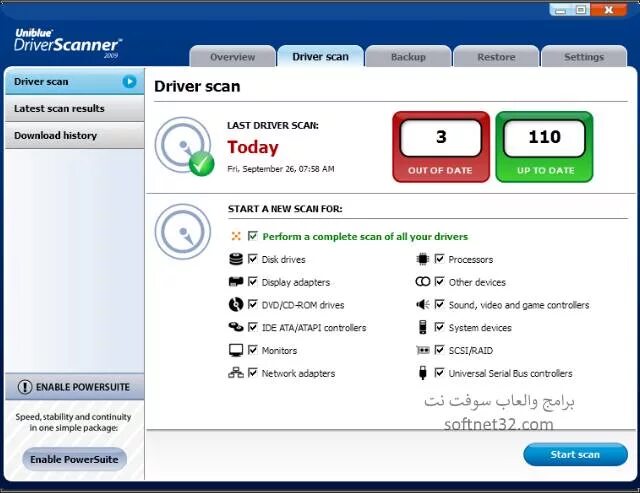Uncheck the Display adapters checkbox
The height and width of the screenshot is (493, 640).
click(253, 282)
